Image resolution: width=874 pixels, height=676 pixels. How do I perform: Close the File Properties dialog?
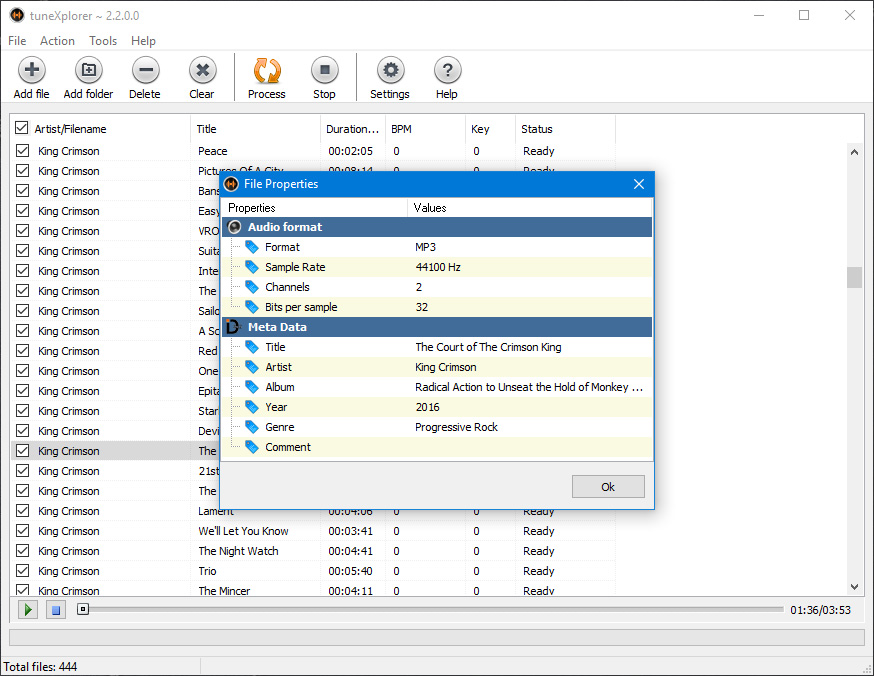pyautogui.click(x=639, y=184)
